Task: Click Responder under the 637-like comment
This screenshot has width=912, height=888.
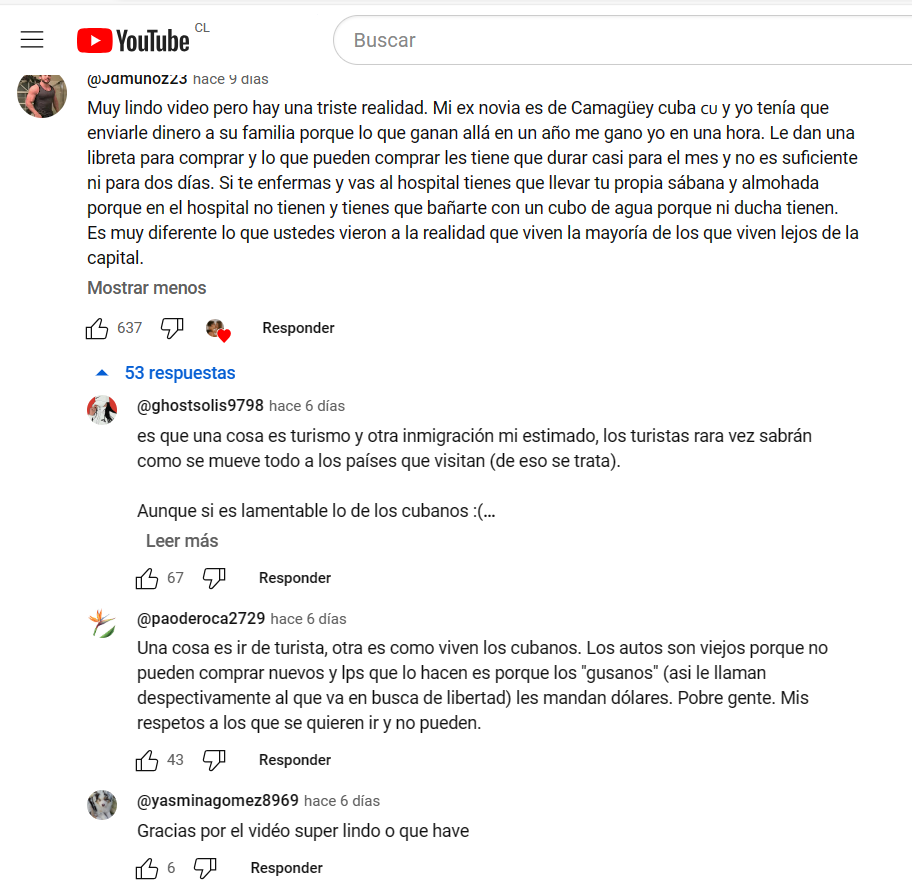Action: 298,328
